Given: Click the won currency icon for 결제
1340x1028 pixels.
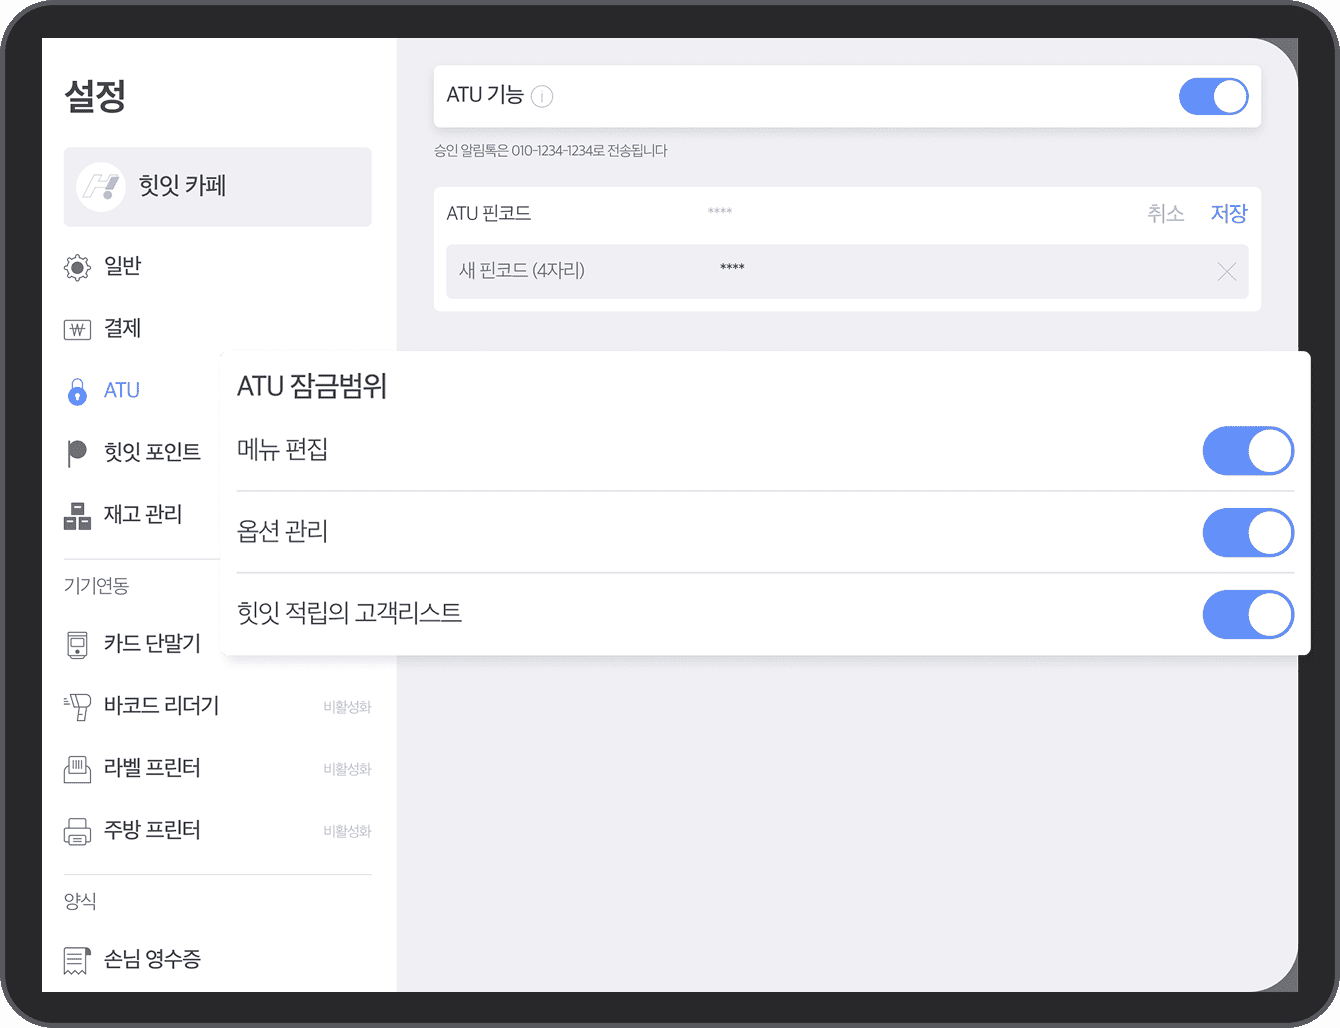Looking at the screenshot, I should pos(77,329).
